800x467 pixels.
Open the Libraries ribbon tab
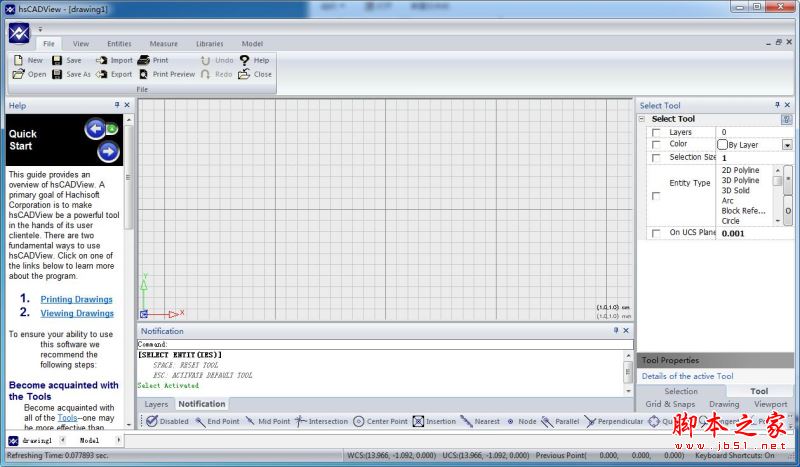(210, 44)
